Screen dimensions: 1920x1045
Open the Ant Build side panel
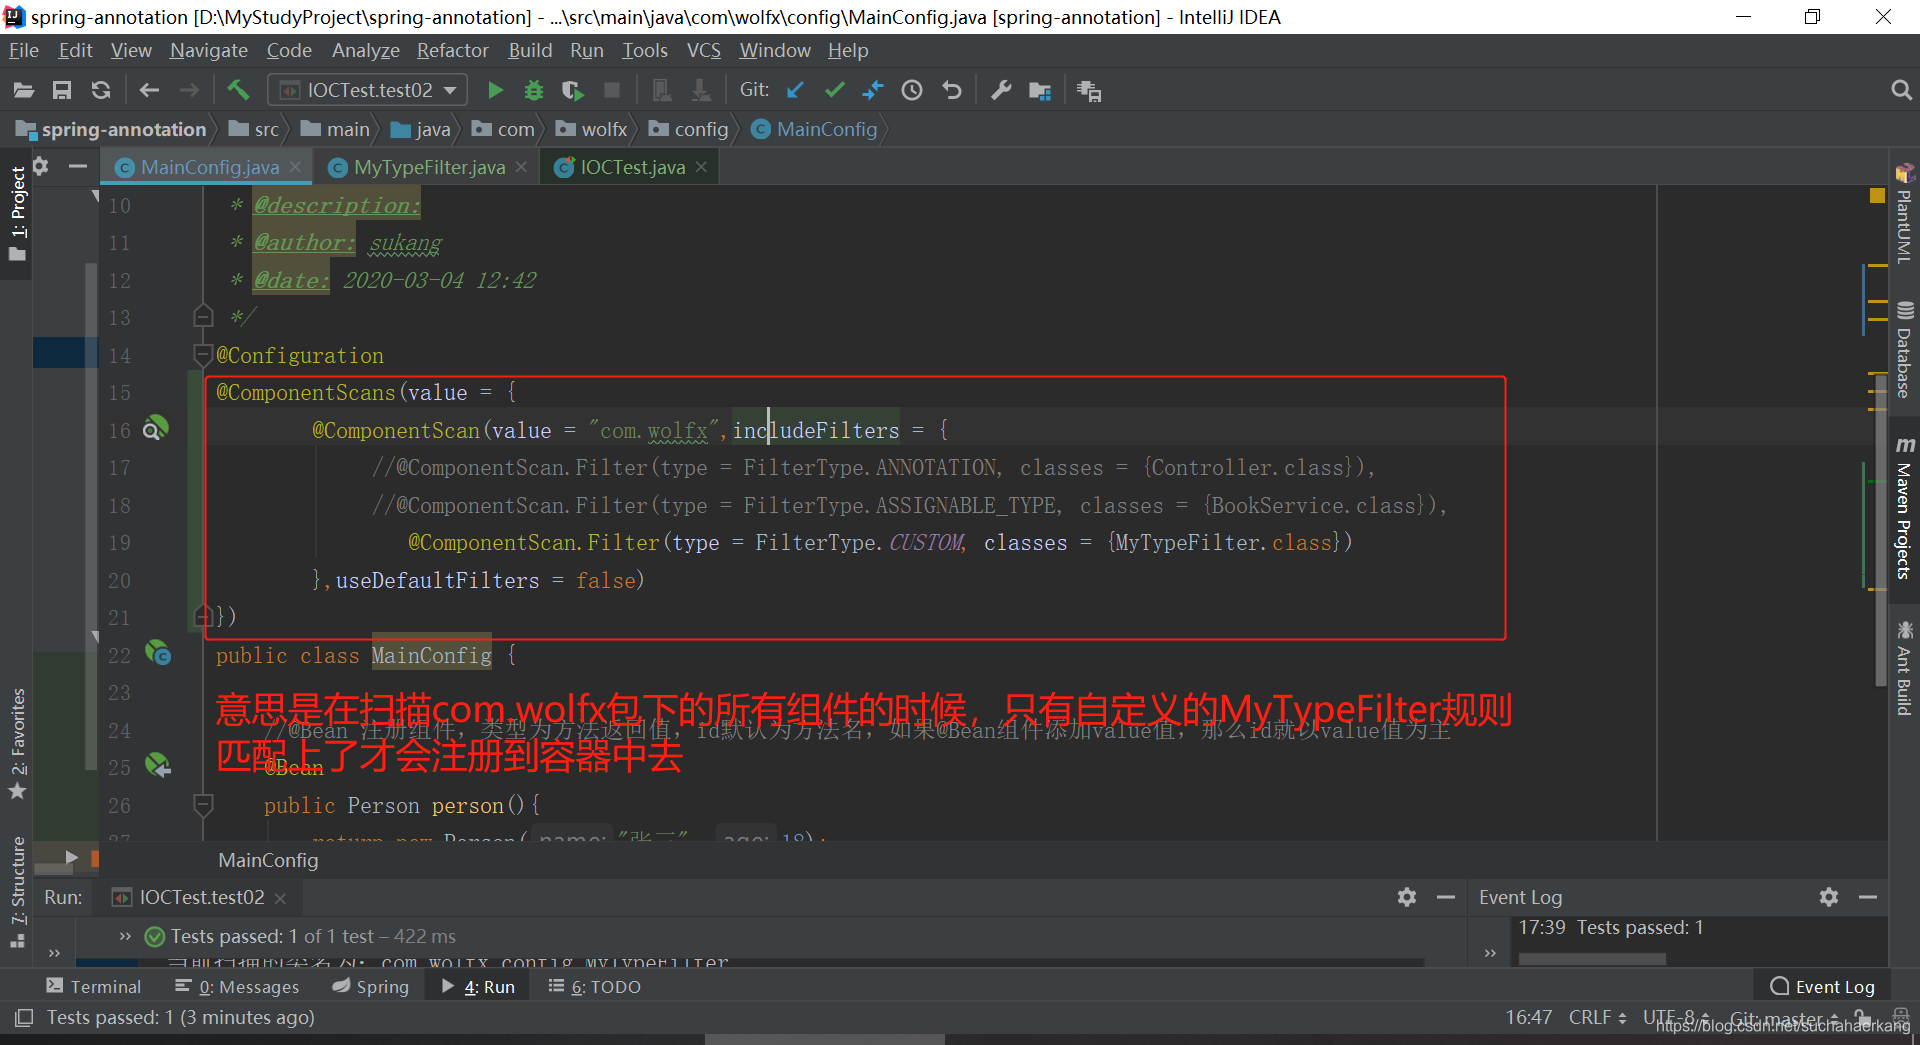pos(1904,668)
